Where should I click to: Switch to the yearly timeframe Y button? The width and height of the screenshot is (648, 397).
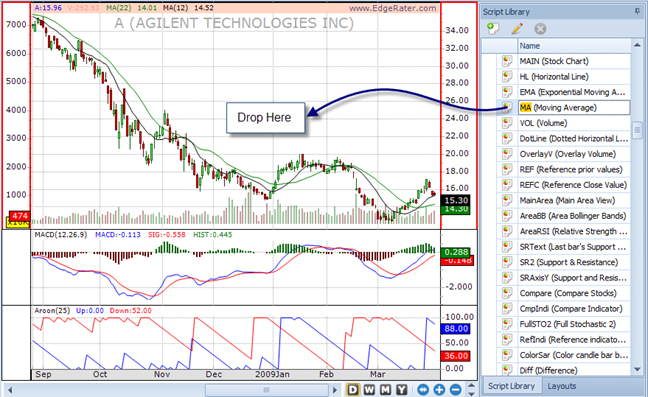(401, 390)
